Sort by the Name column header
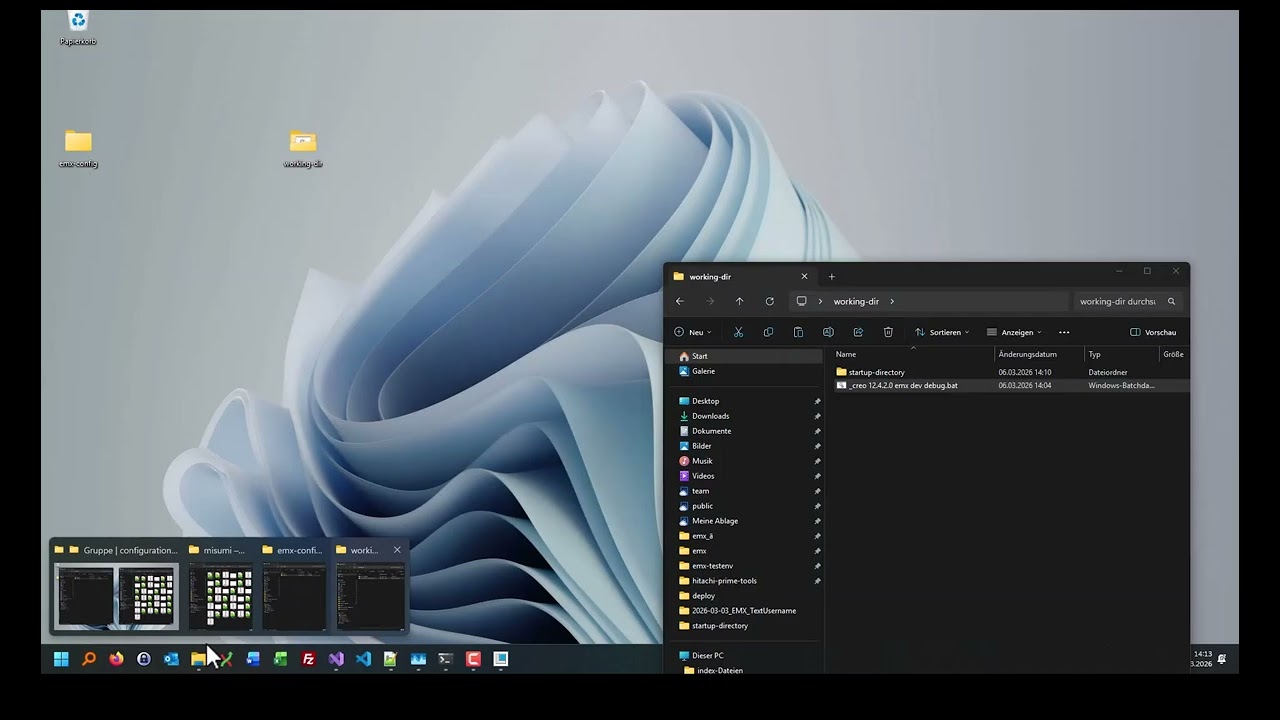1280x720 pixels. click(x=846, y=354)
